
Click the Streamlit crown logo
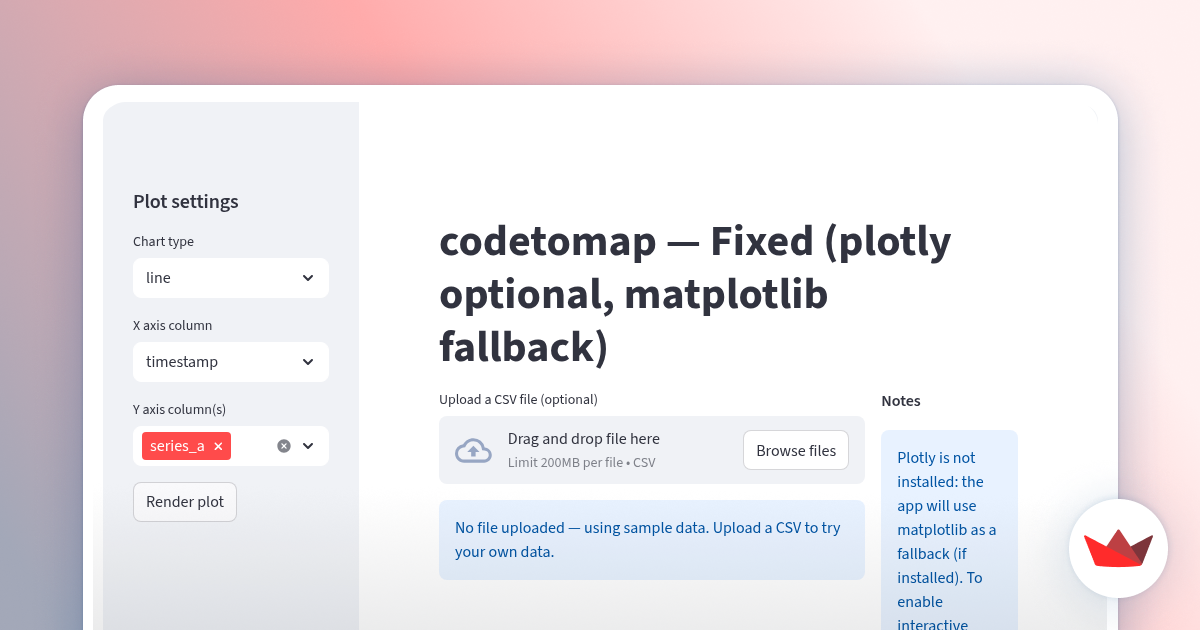click(x=1118, y=549)
